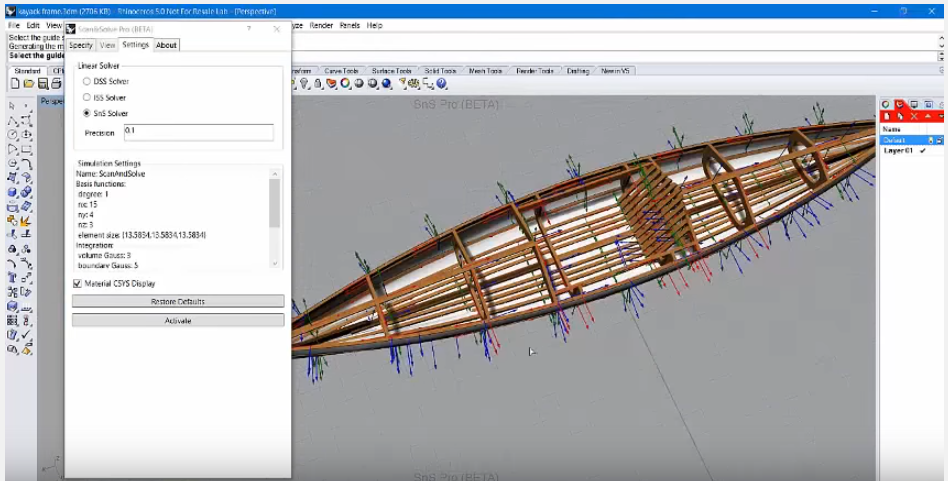Click the color wheel properties icon in toolbar
Image resolution: width=948 pixels, height=481 pixels.
tap(345, 83)
